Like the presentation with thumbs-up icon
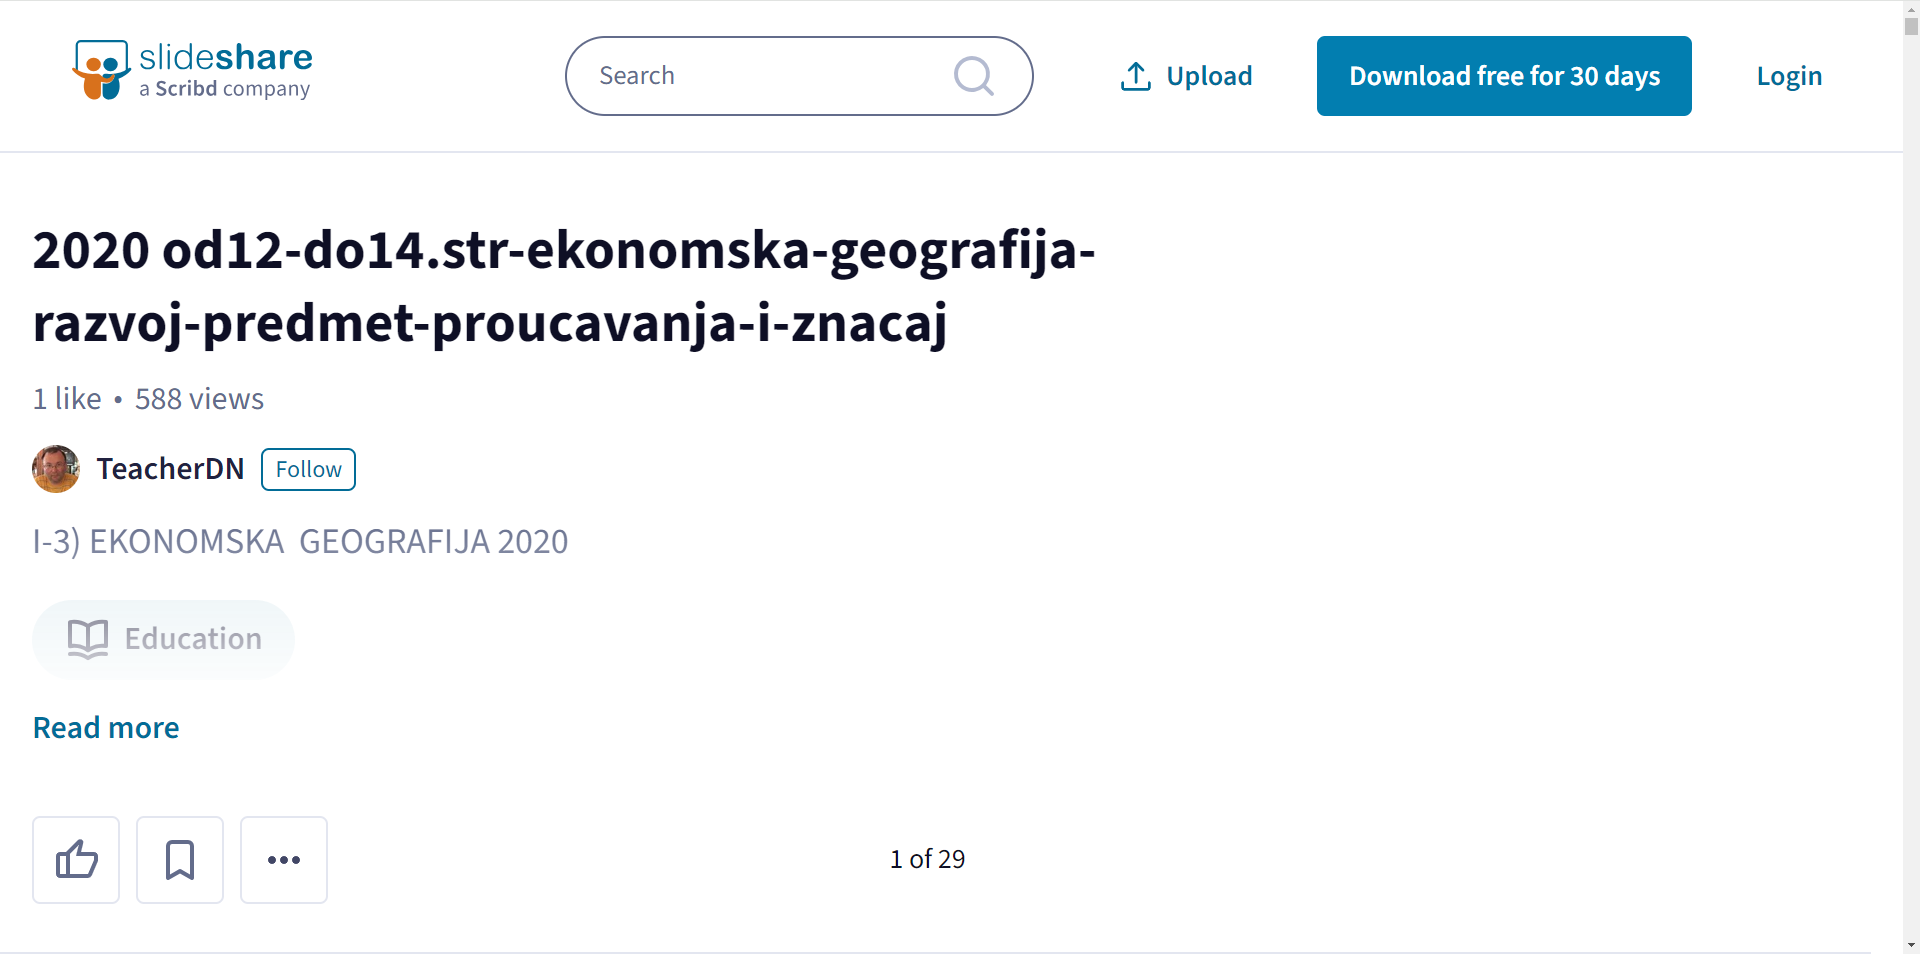1920x954 pixels. (76, 860)
